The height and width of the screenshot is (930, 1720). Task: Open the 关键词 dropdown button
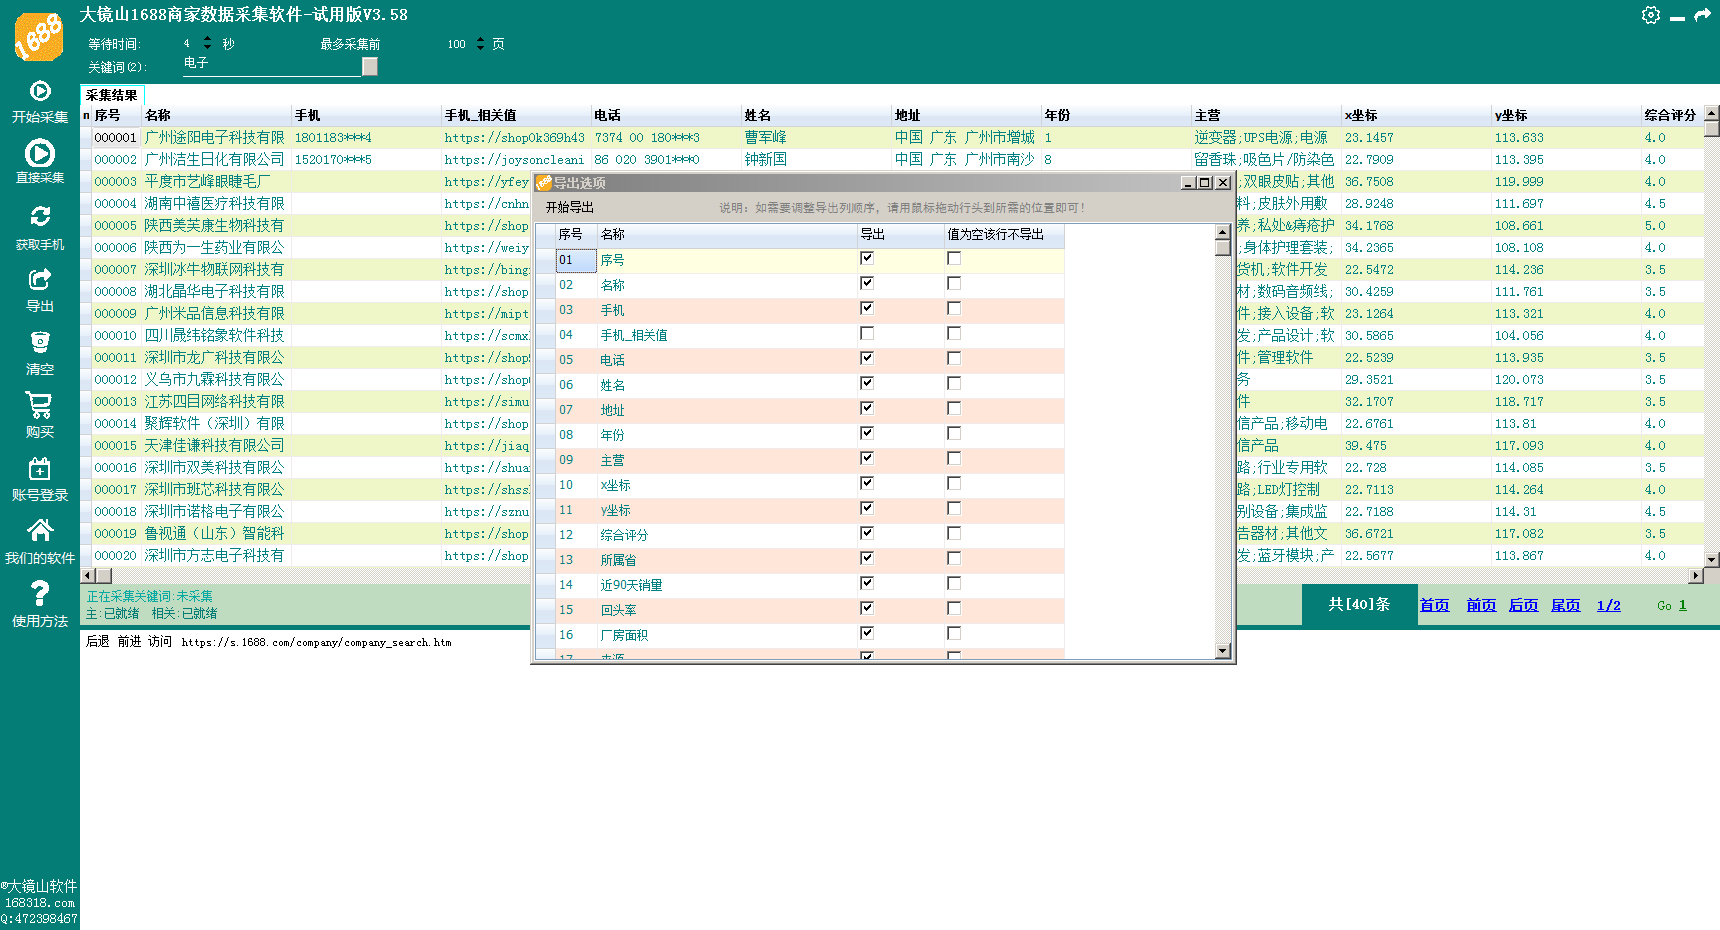pos(370,66)
